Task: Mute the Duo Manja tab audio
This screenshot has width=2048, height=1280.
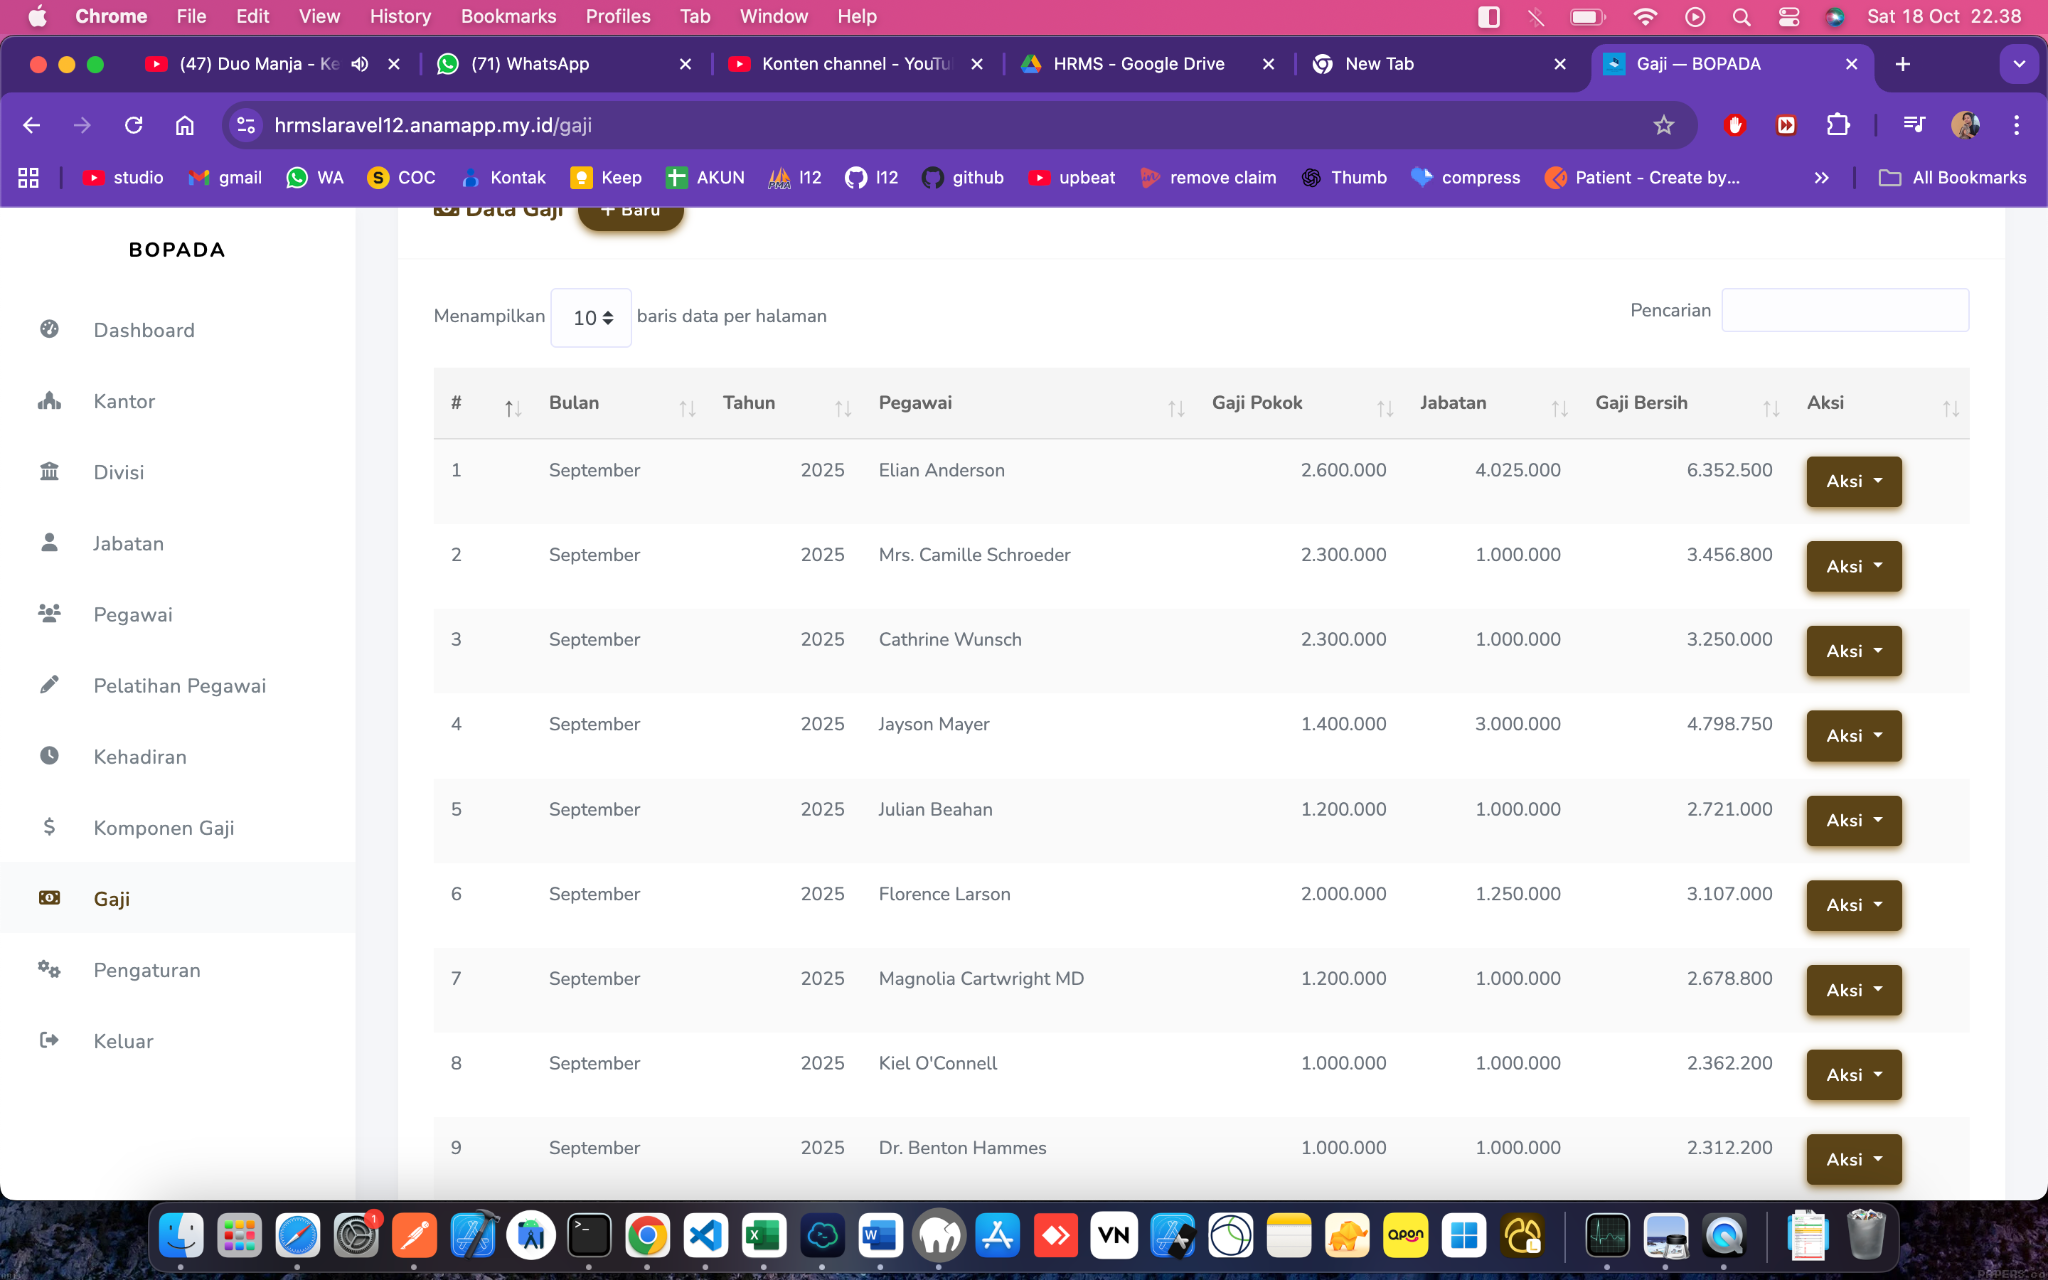Action: 360,64
